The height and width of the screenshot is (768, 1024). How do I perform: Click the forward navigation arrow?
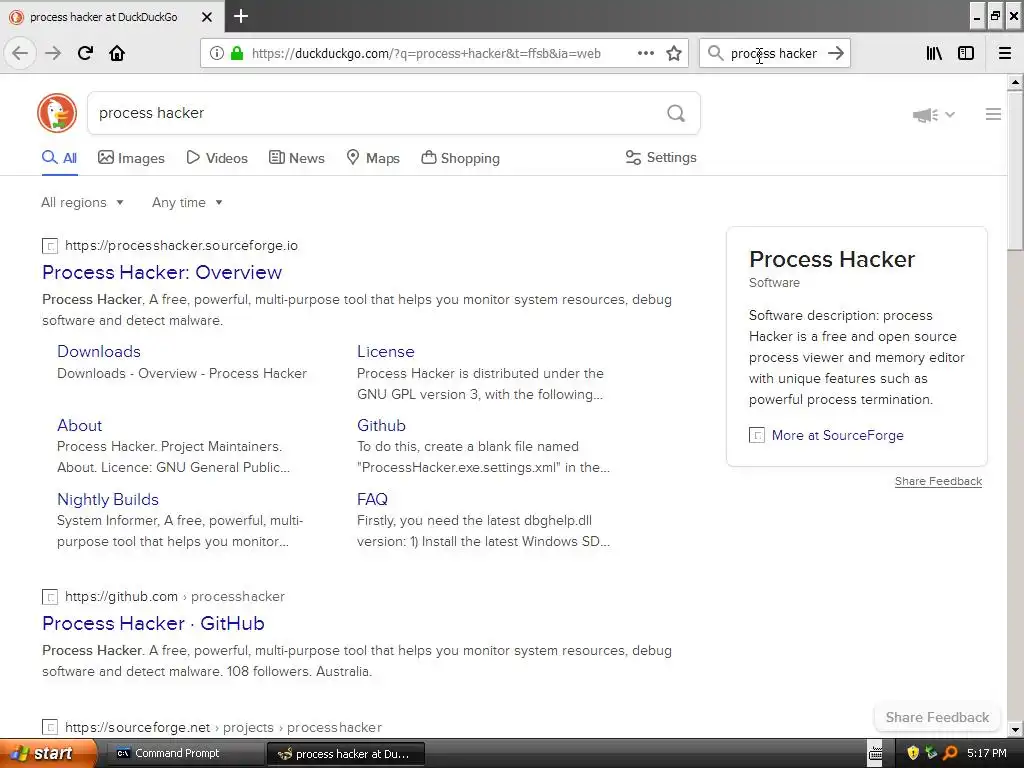pyautogui.click(x=53, y=53)
